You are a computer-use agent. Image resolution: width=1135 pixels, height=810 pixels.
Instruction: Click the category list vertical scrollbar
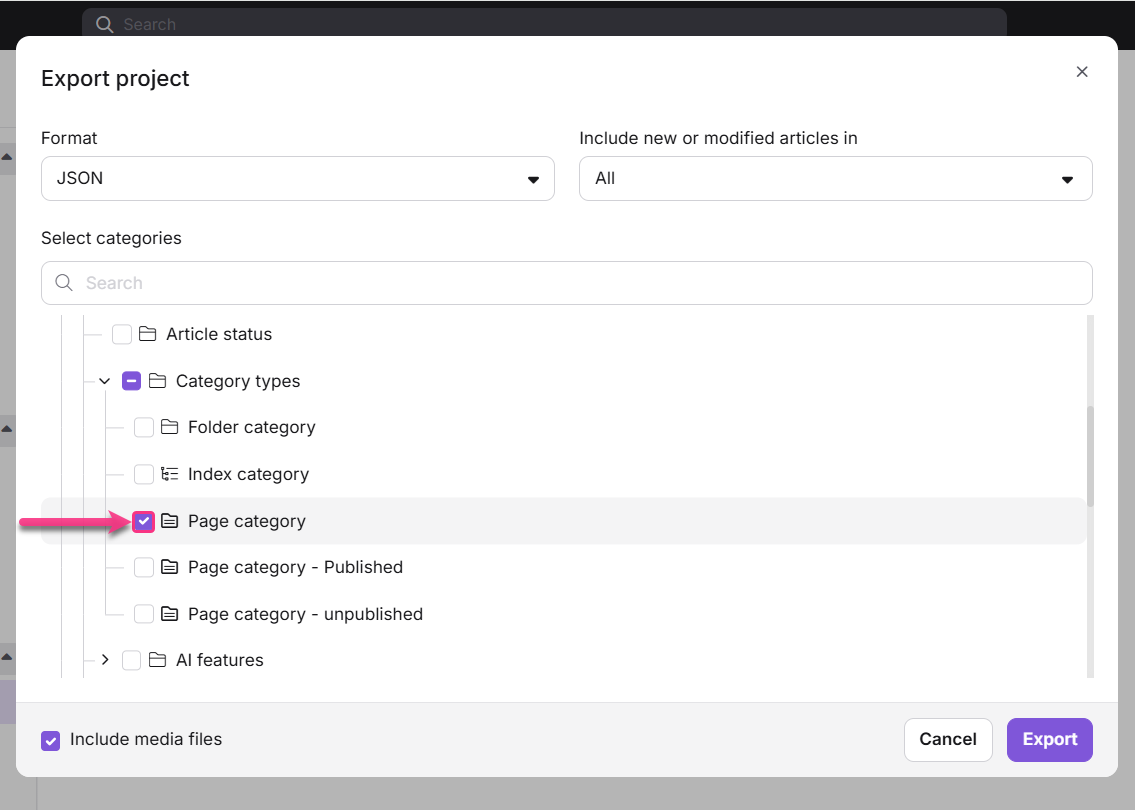coord(1090,456)
